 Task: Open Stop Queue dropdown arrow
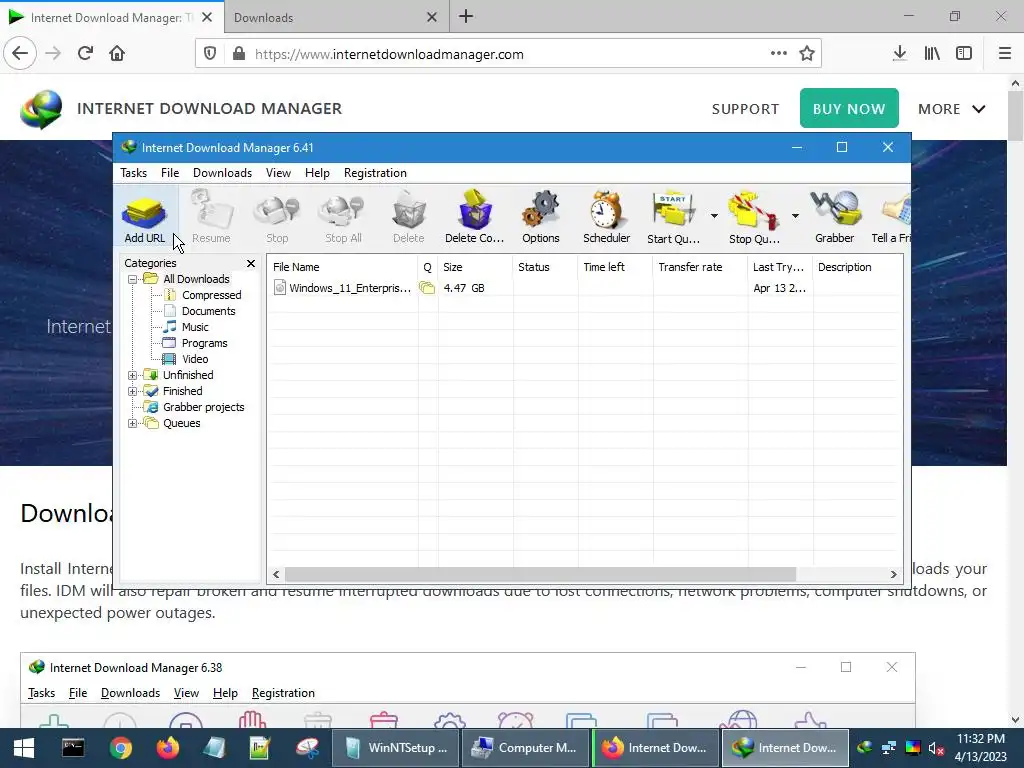click(x=795, y=216)
